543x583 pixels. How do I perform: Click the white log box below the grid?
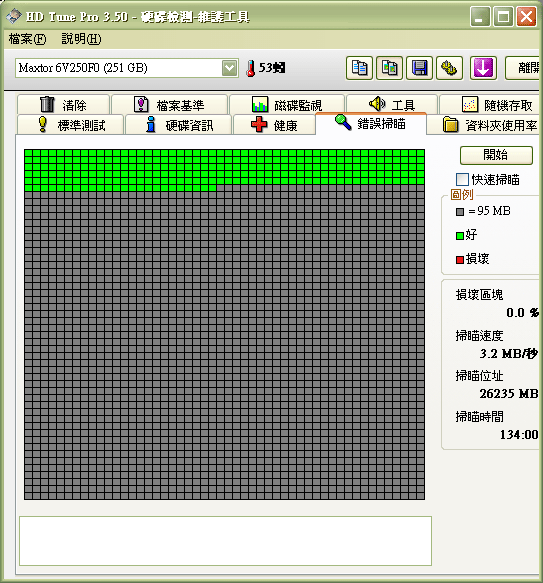pyautogui.click(x=225, y=541)
